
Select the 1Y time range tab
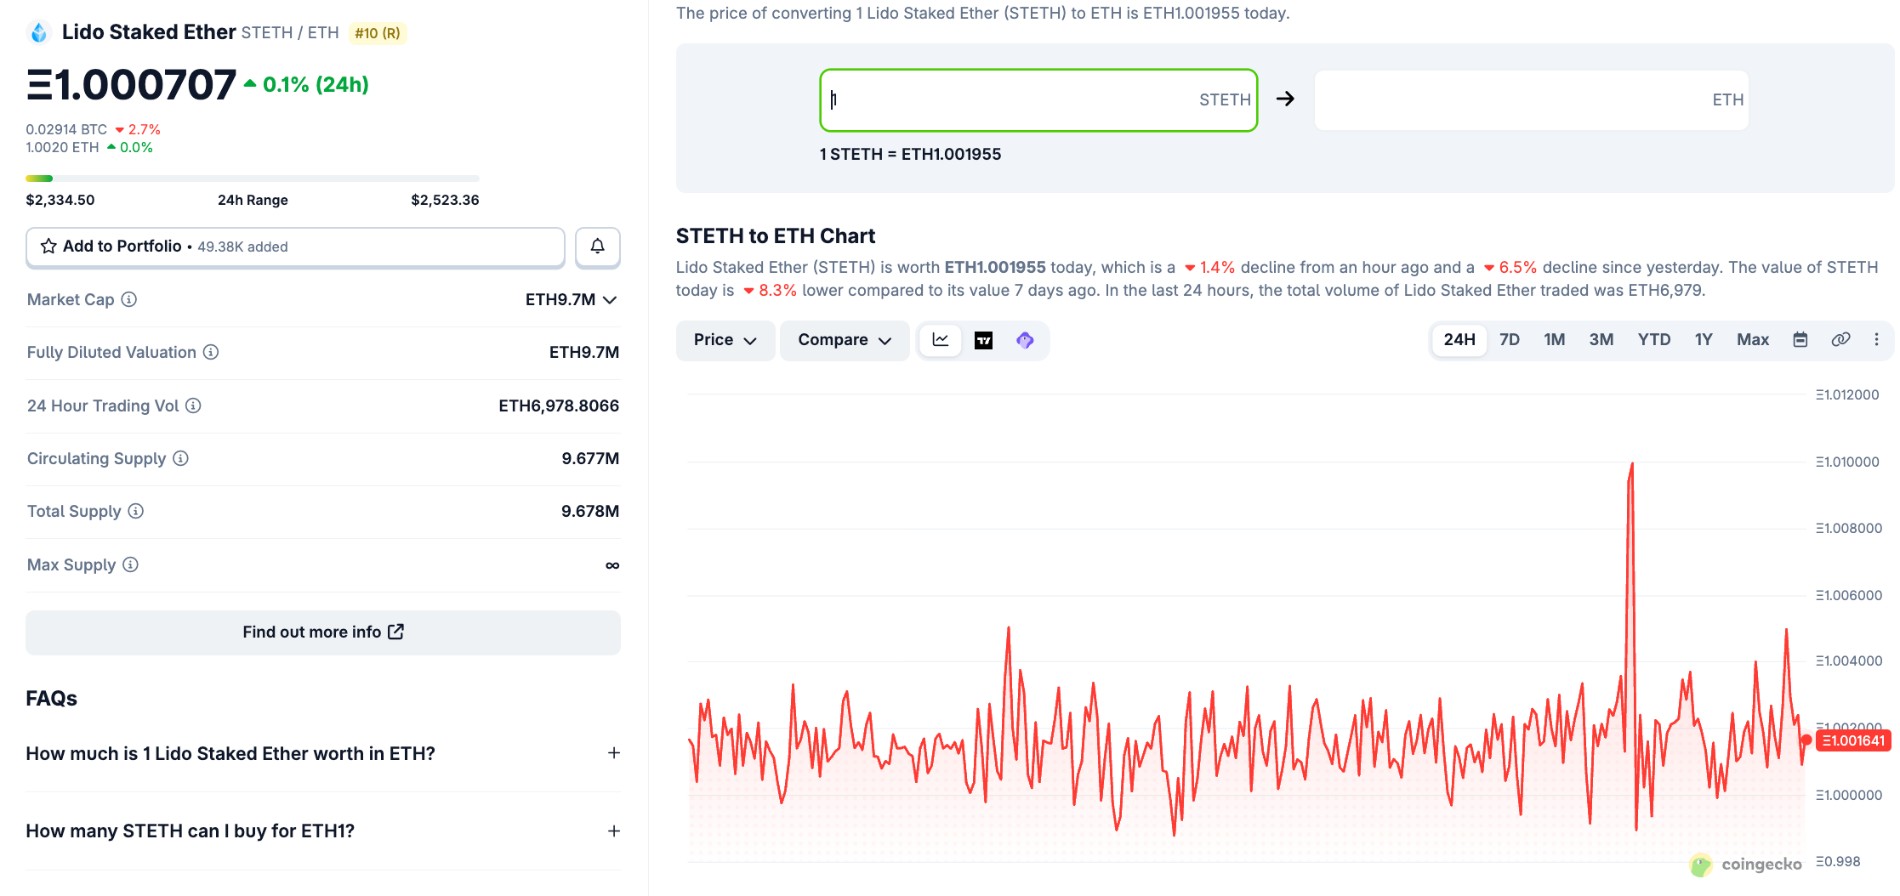tap(1703, 340)
